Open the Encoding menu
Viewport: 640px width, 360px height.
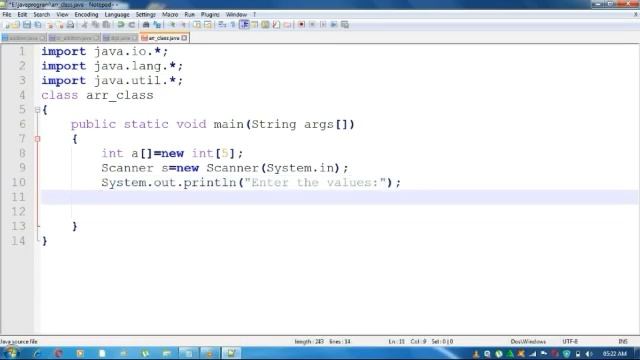(x=86, y=14)
